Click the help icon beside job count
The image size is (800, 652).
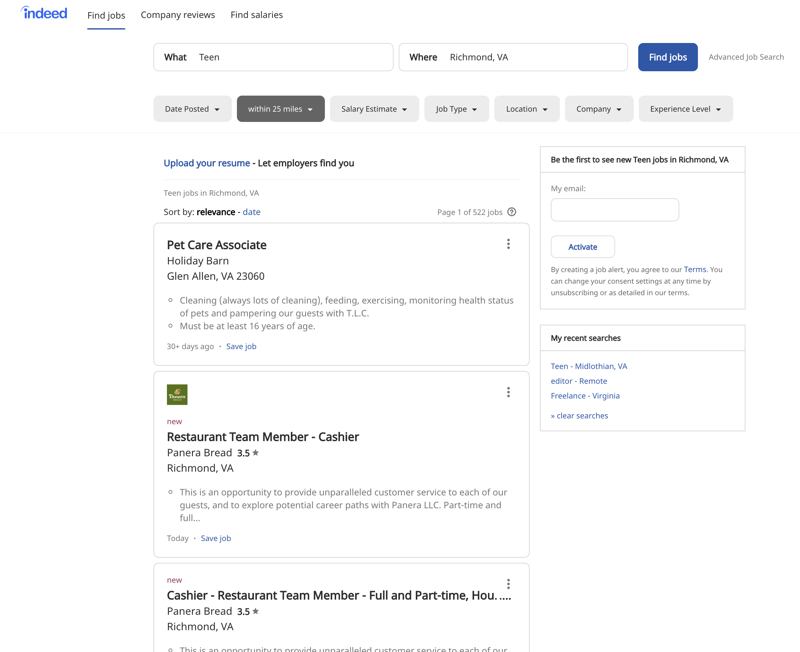512,212
